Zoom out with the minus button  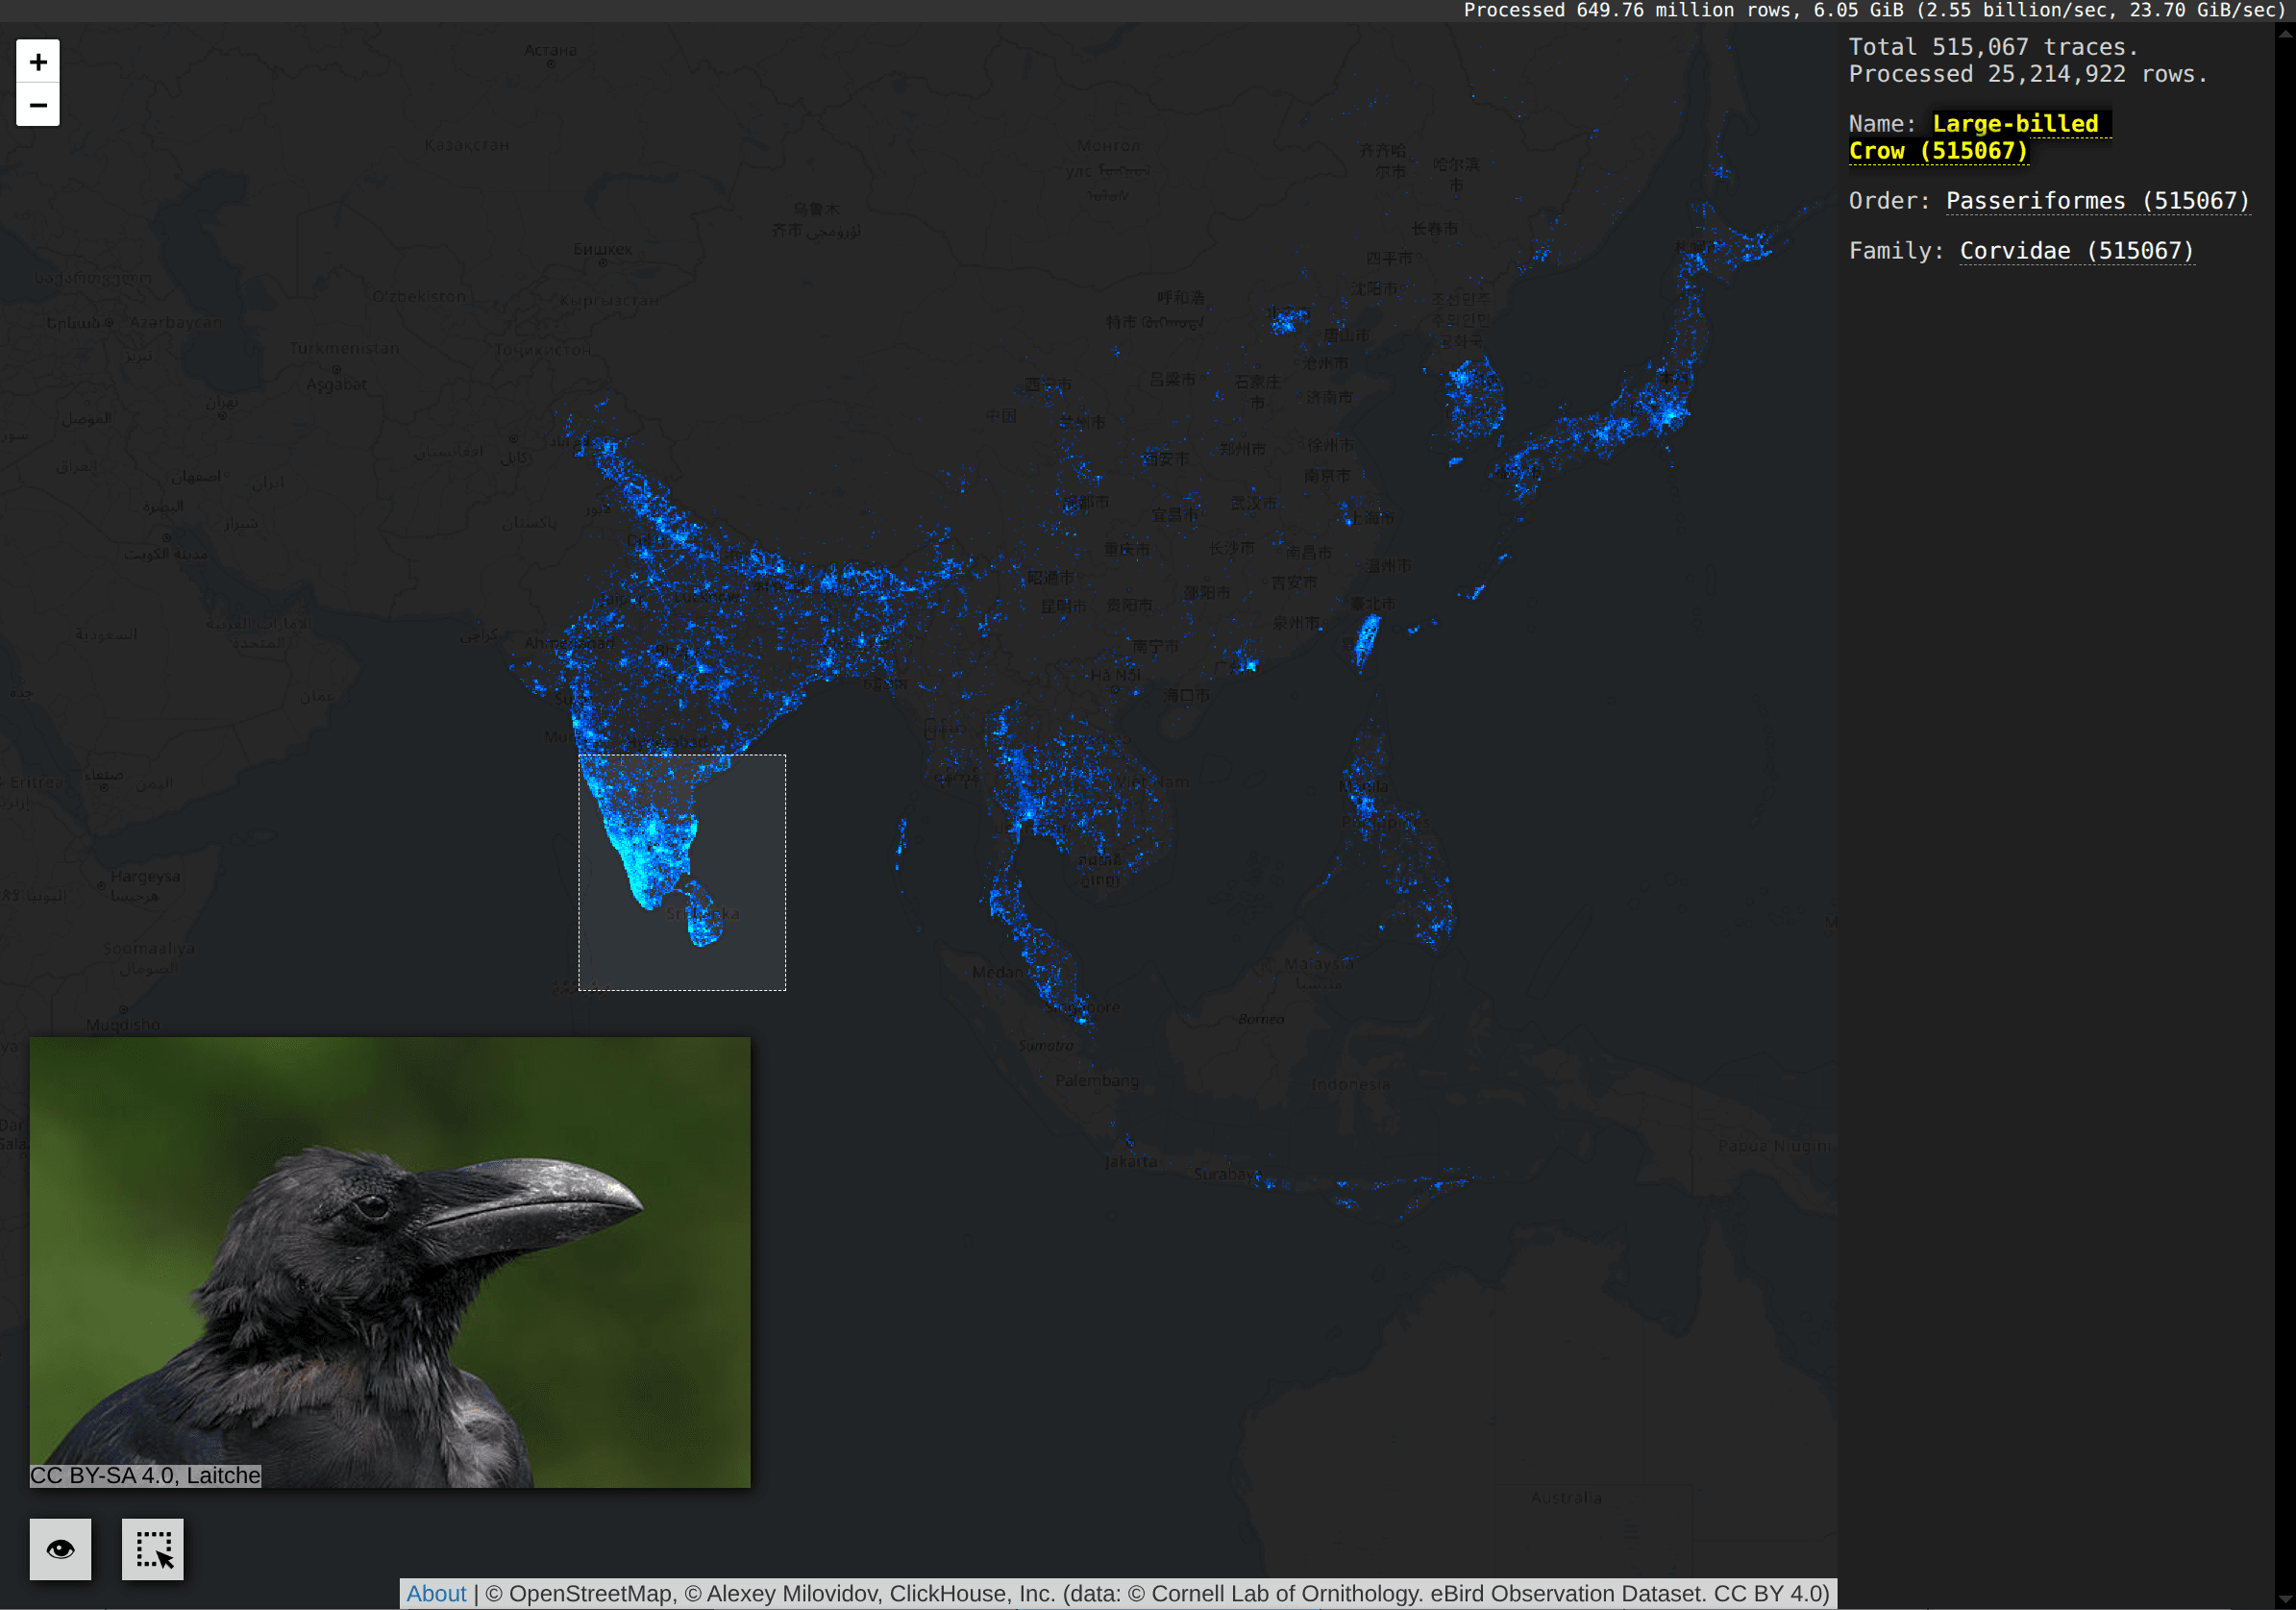point(38,105)
